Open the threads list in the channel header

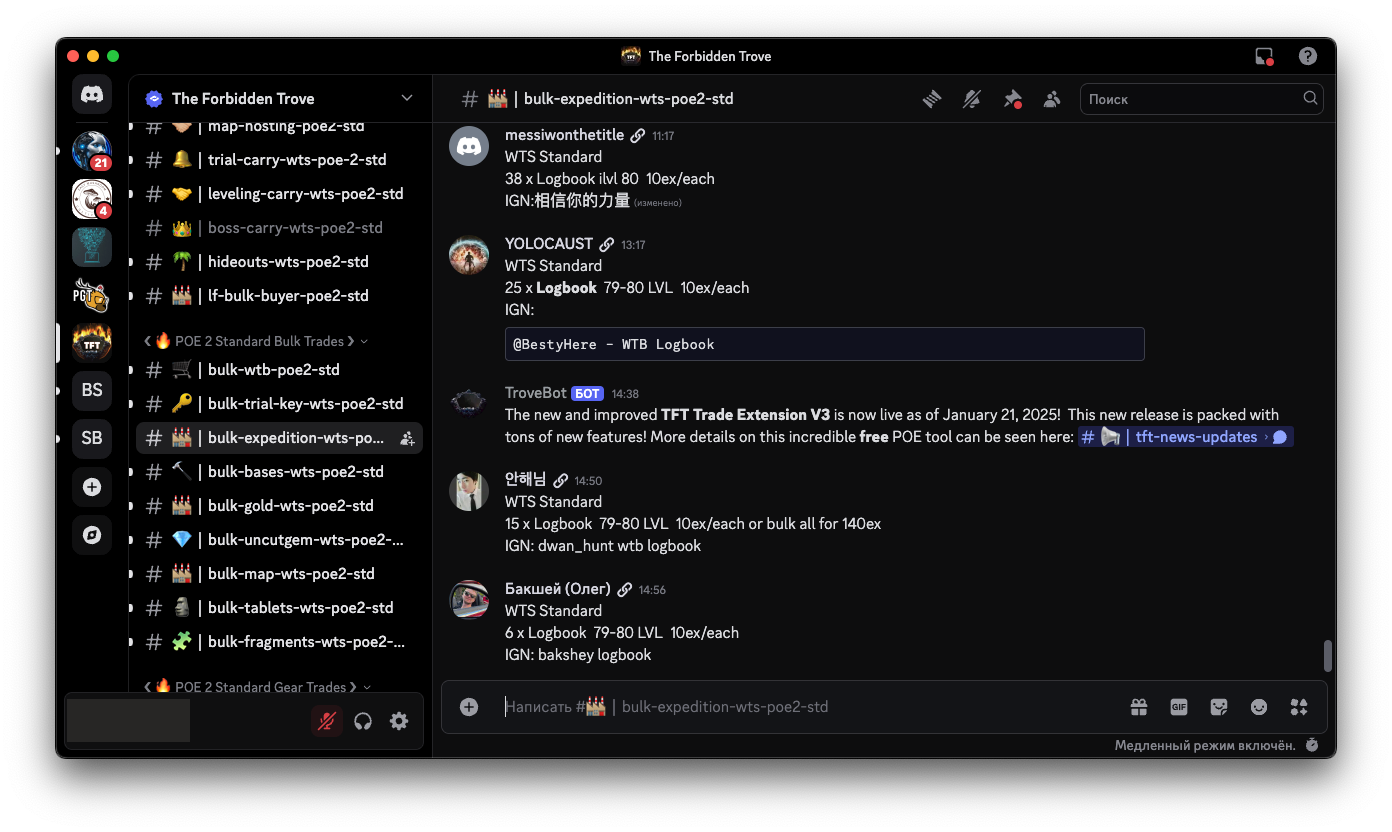coord(932,99)
